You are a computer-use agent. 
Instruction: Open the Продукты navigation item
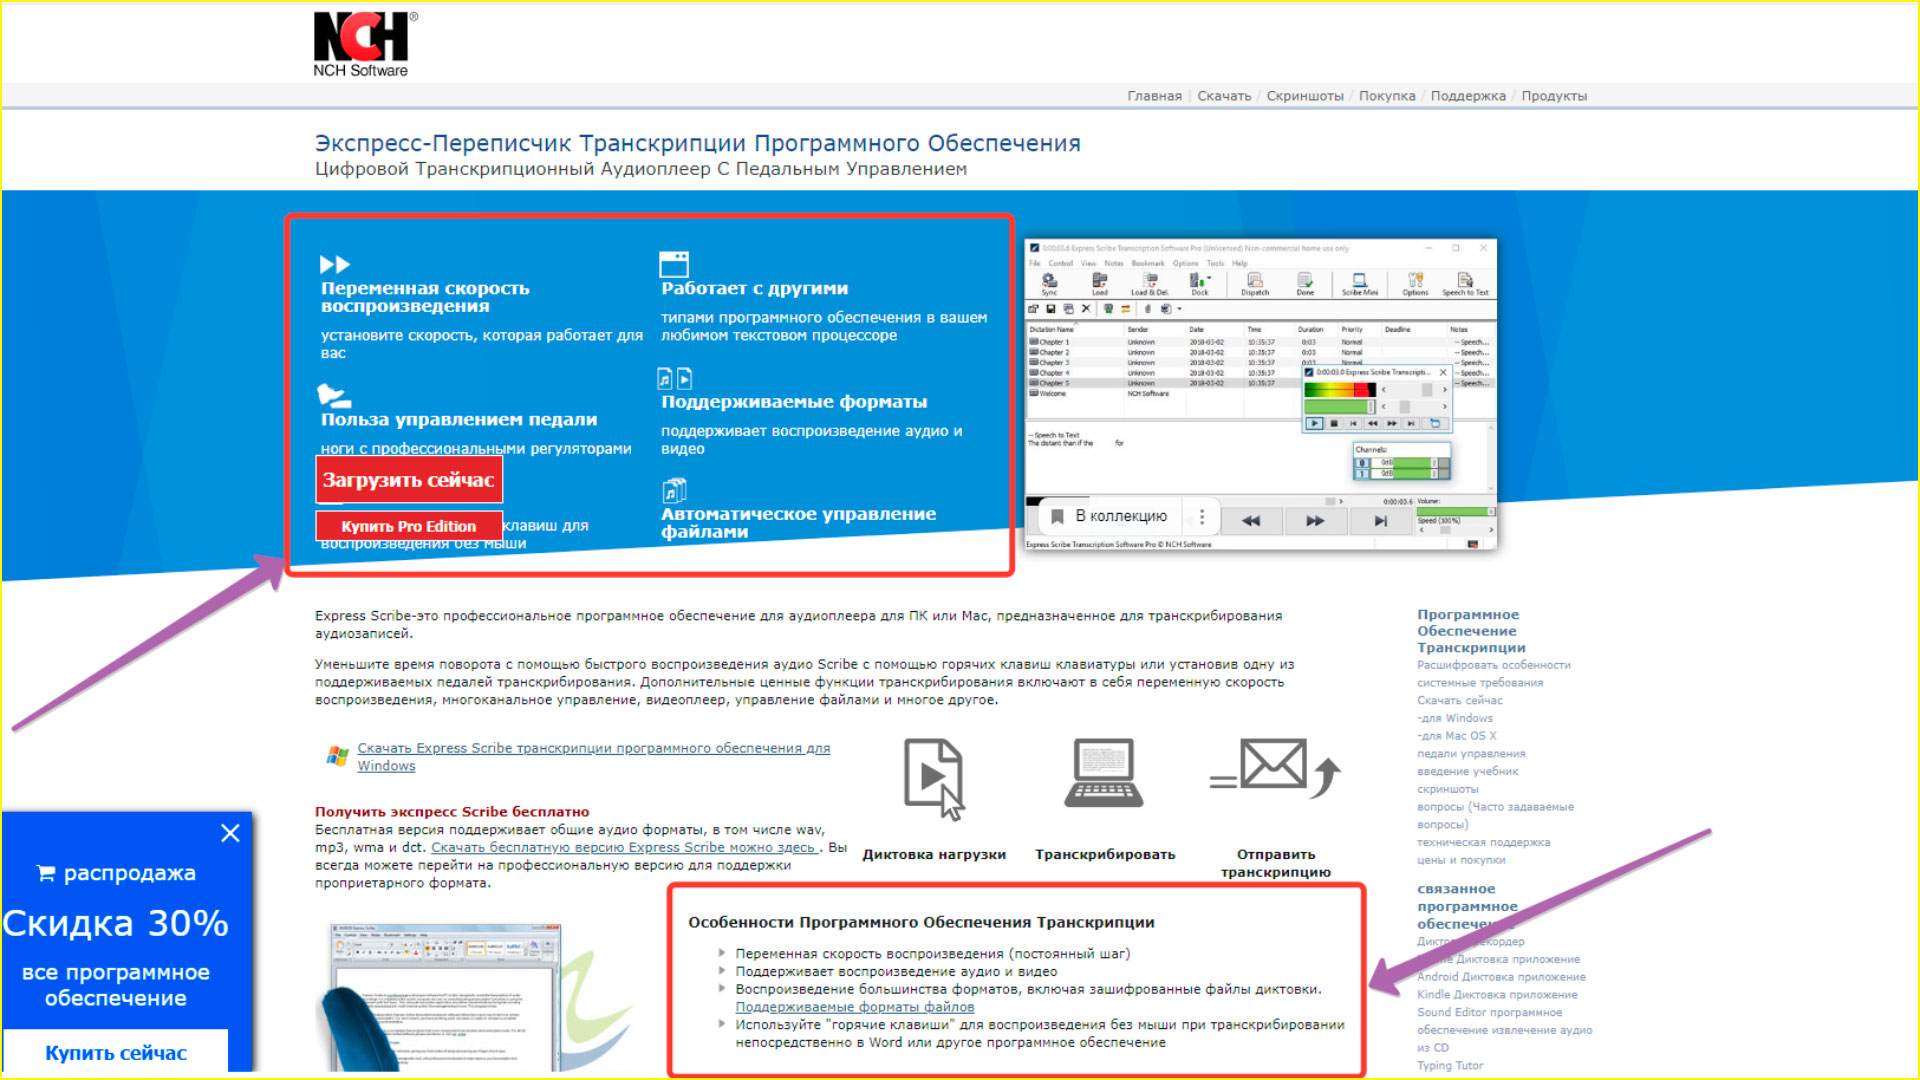pos(1554,96)
